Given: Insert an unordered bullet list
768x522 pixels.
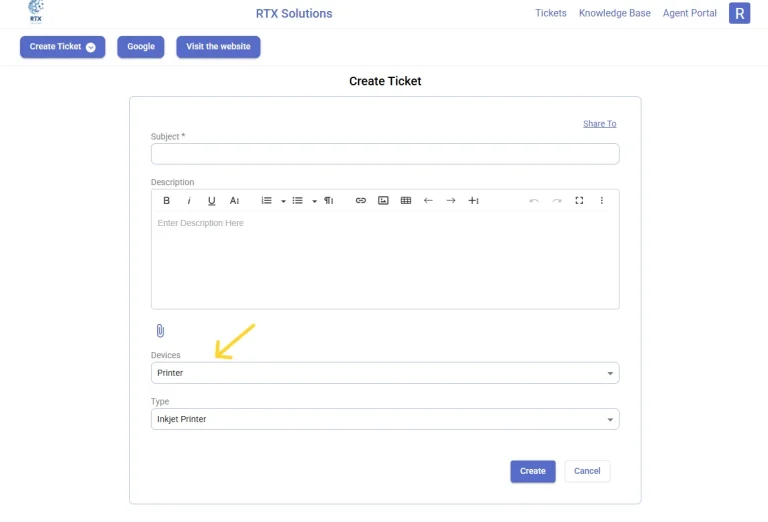Looking at the screenshot, I should (x=298, y=200).
